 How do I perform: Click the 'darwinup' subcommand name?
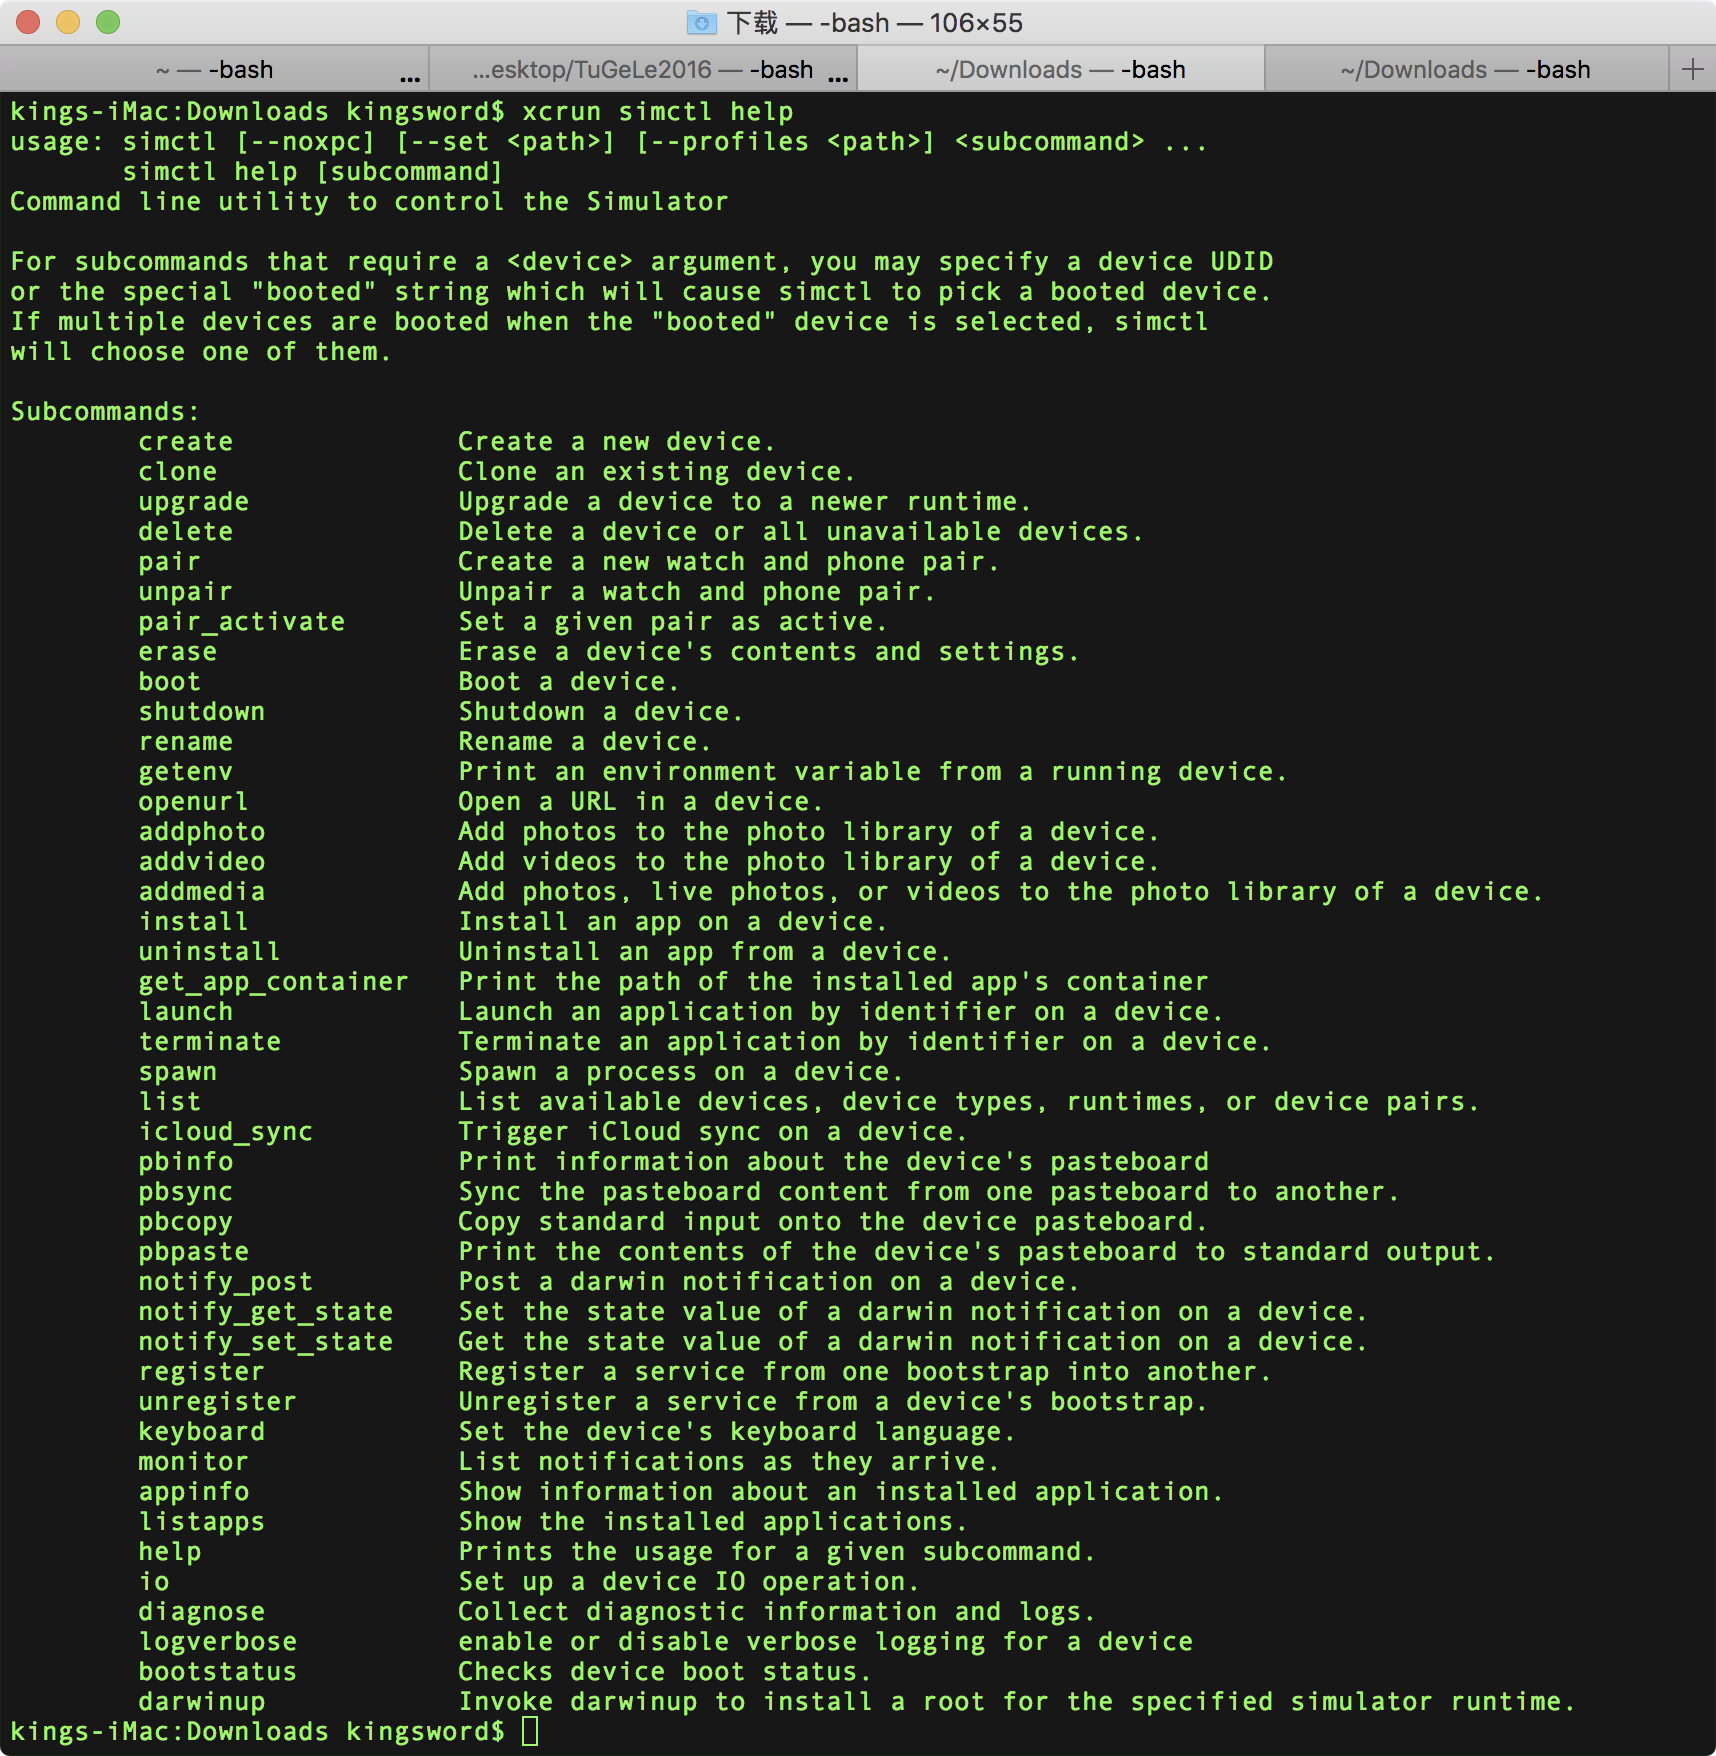[x=202, y=1701]
